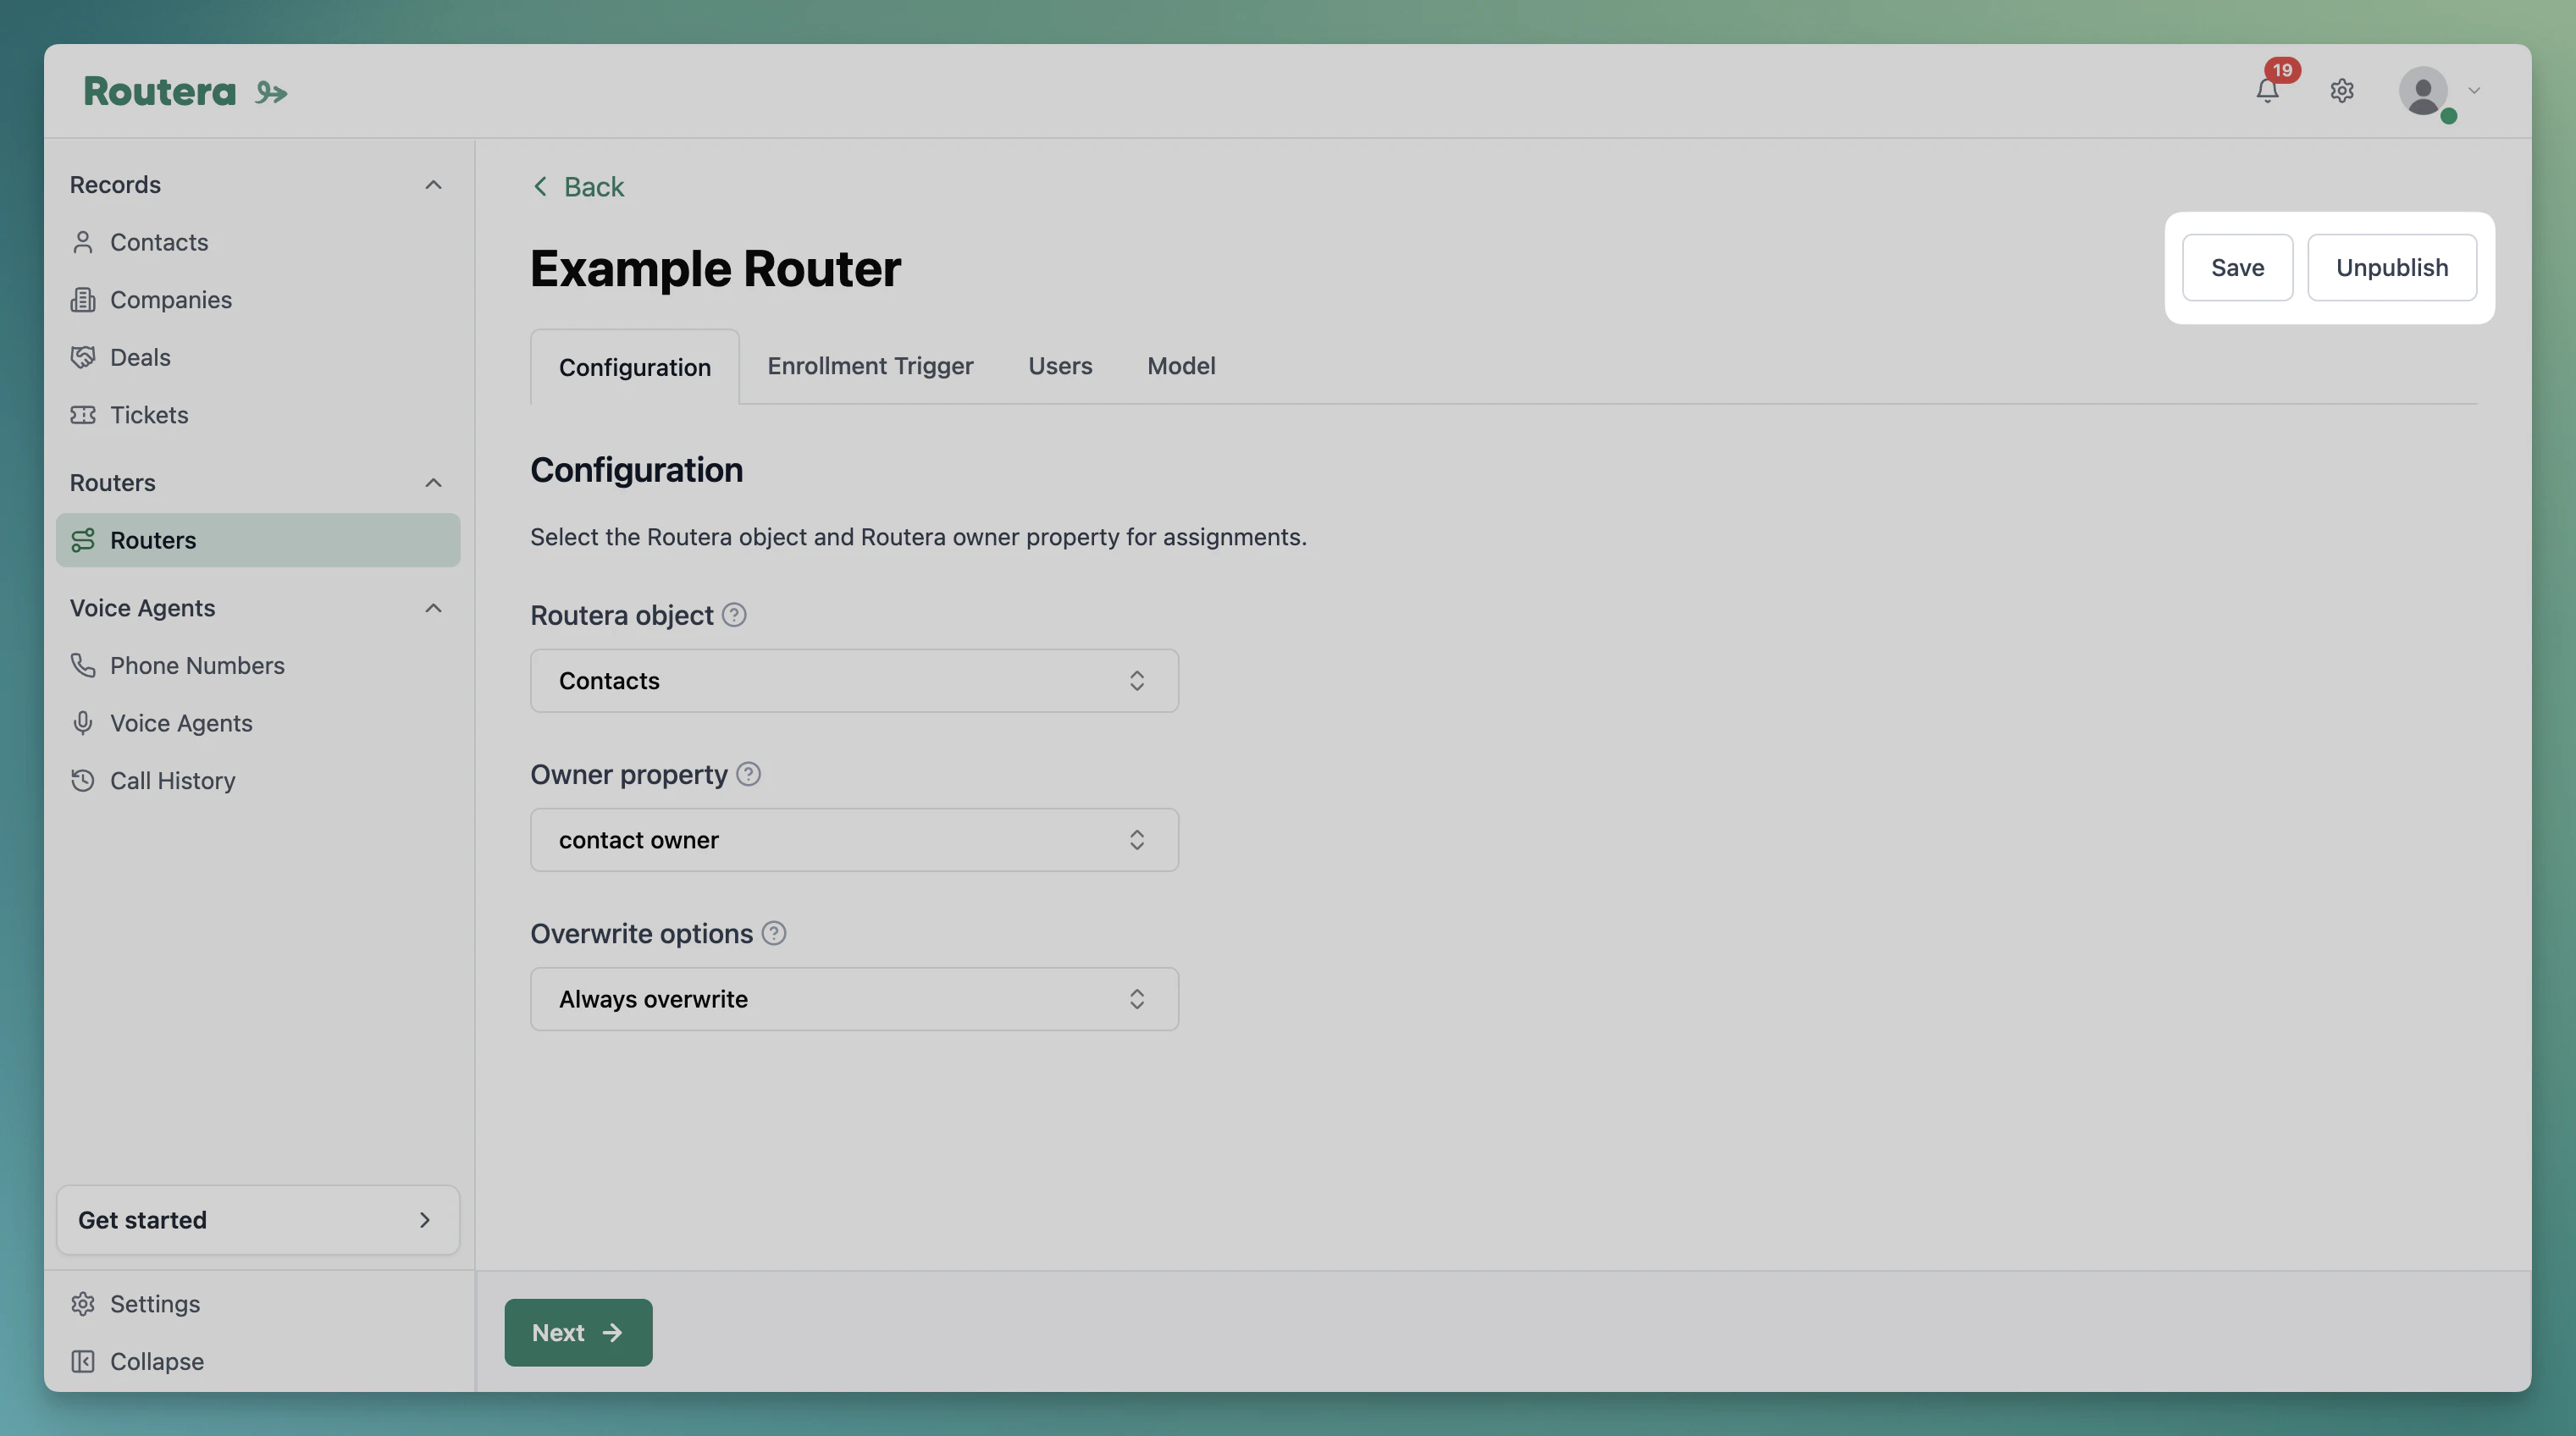Image resolution: width=2576 pixels, height=1436 pixels.
Task: Open the notifications bell
Action: (x=2267, y=91)
